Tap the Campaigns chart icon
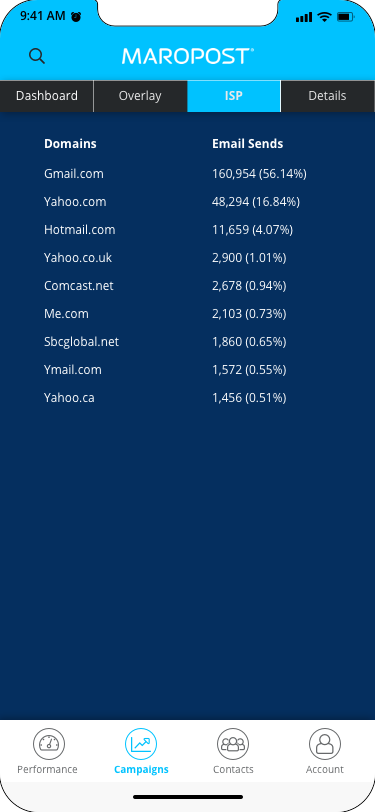This screenshot has height=812, width=375. click(x=141, y=744)
